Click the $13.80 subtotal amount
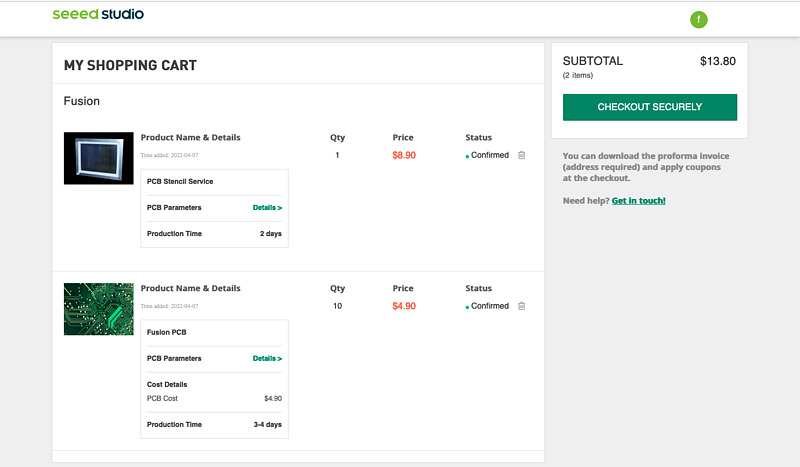Image resolution: width=800 pixels, height=467 pixels. (718, 61)
